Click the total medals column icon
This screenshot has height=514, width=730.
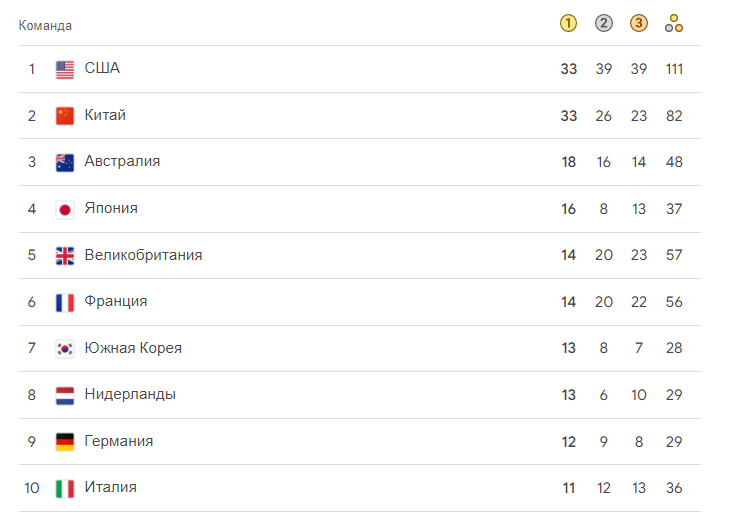[x=674, y=24]
